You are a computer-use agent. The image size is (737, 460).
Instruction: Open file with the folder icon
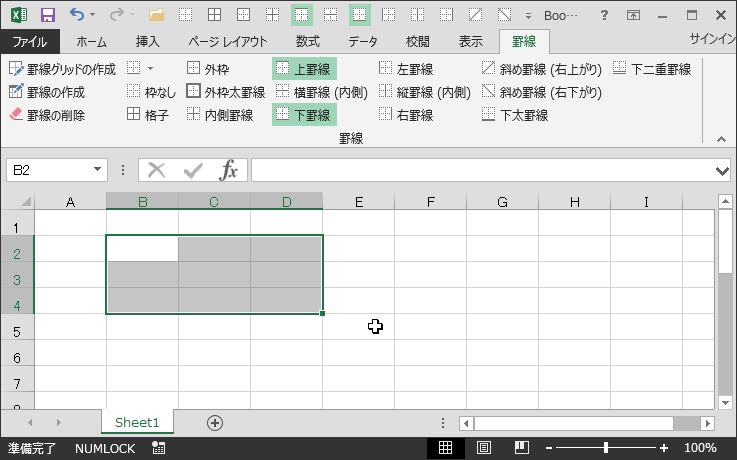157,16
